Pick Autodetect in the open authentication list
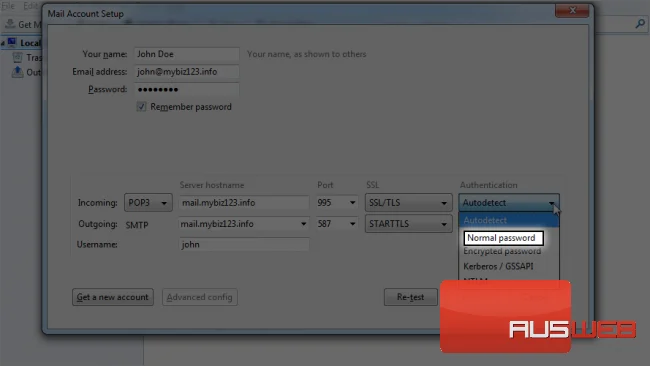 click(x=509, y=220)
